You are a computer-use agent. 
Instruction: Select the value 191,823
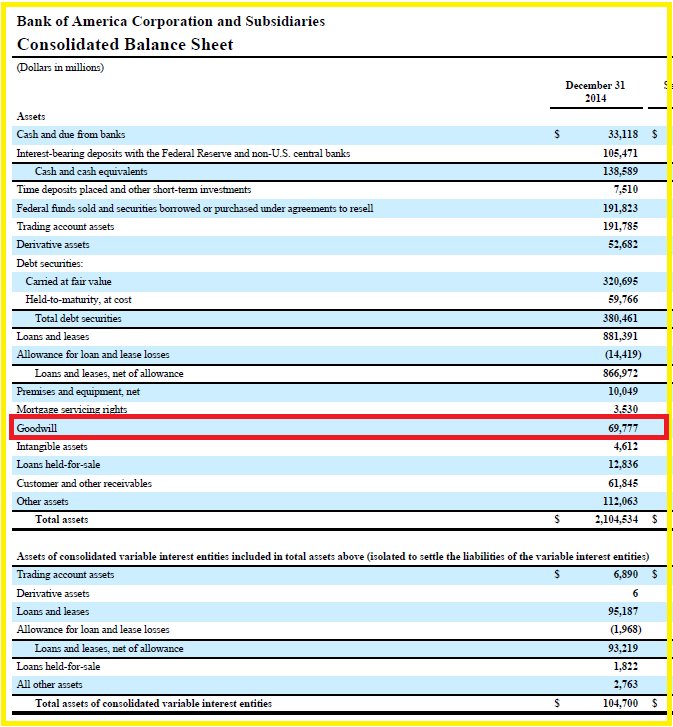(620, 209)
